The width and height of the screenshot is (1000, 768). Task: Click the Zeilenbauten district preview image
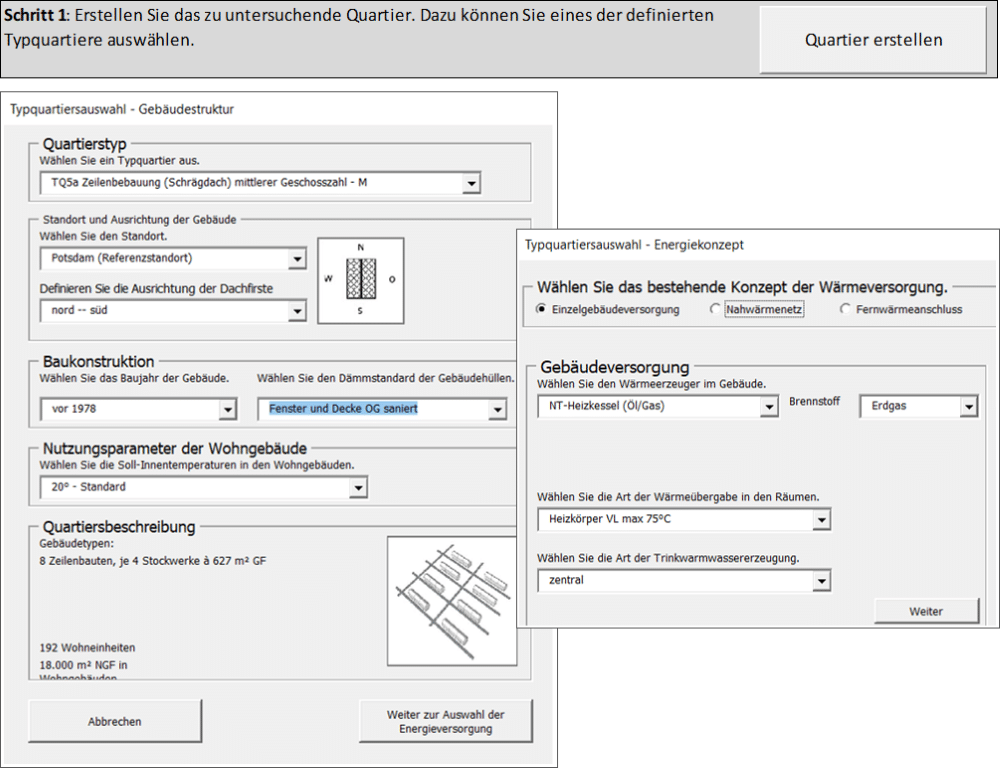452,601
